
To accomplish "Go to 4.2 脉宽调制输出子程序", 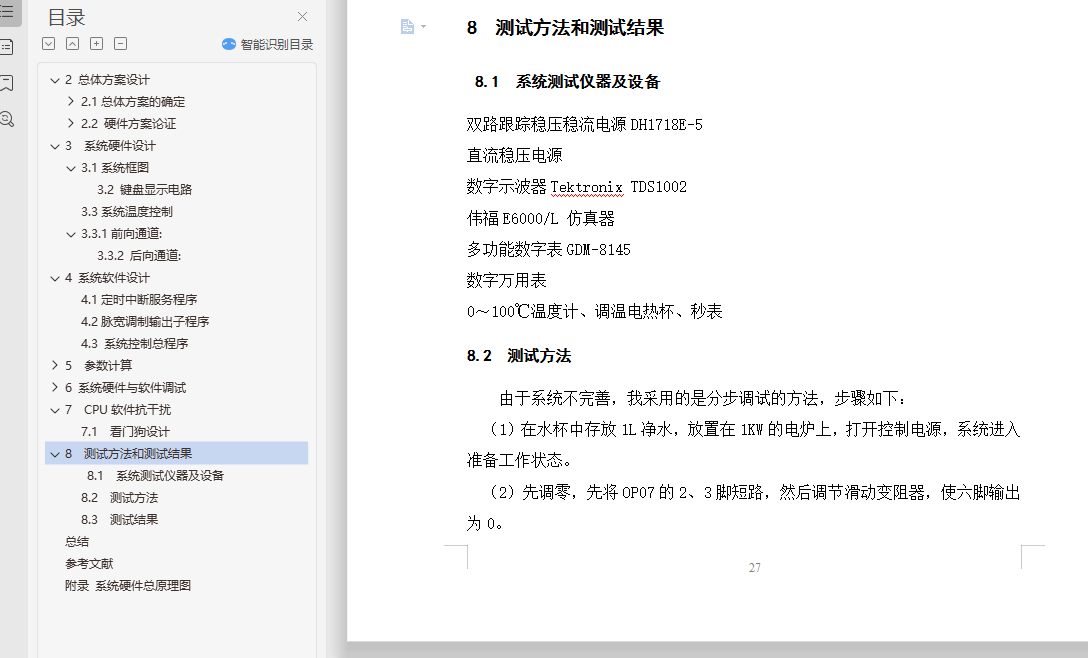I will pos(145,321).
